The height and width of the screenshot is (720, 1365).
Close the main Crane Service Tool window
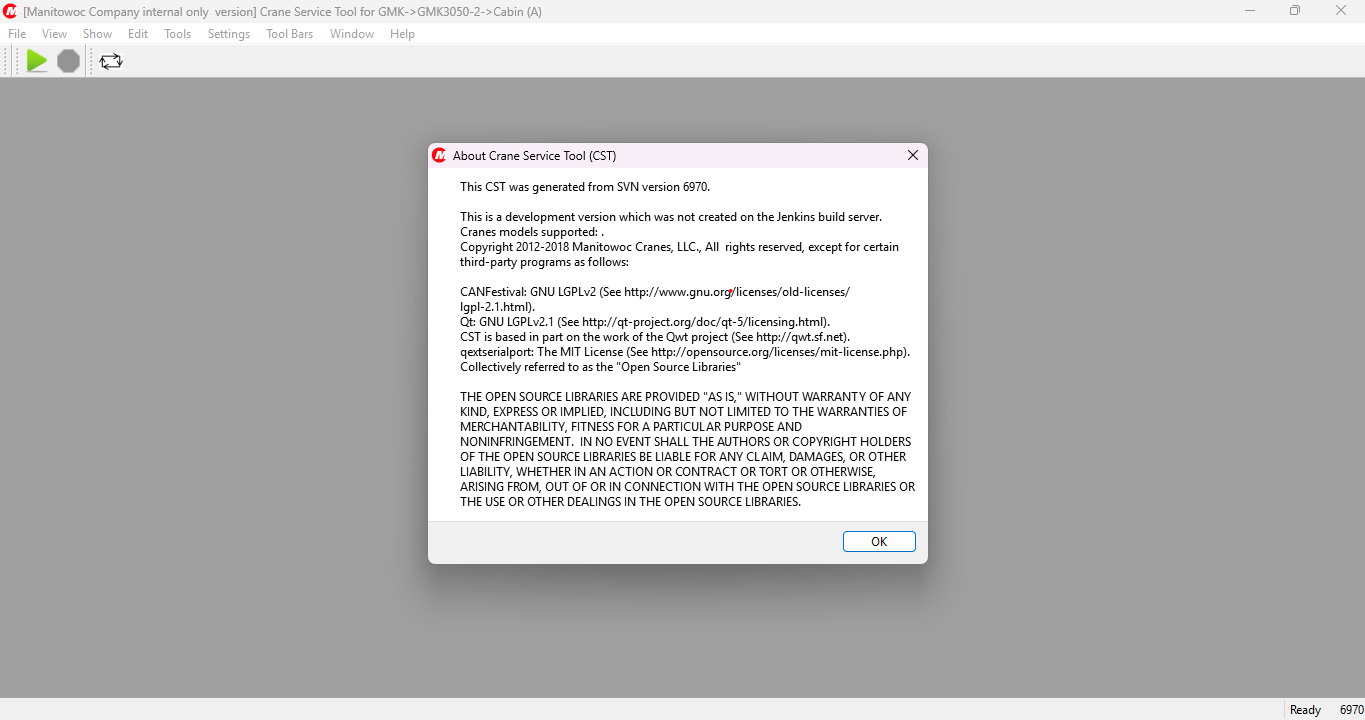pyautogui.click(x=1341, y=11)
